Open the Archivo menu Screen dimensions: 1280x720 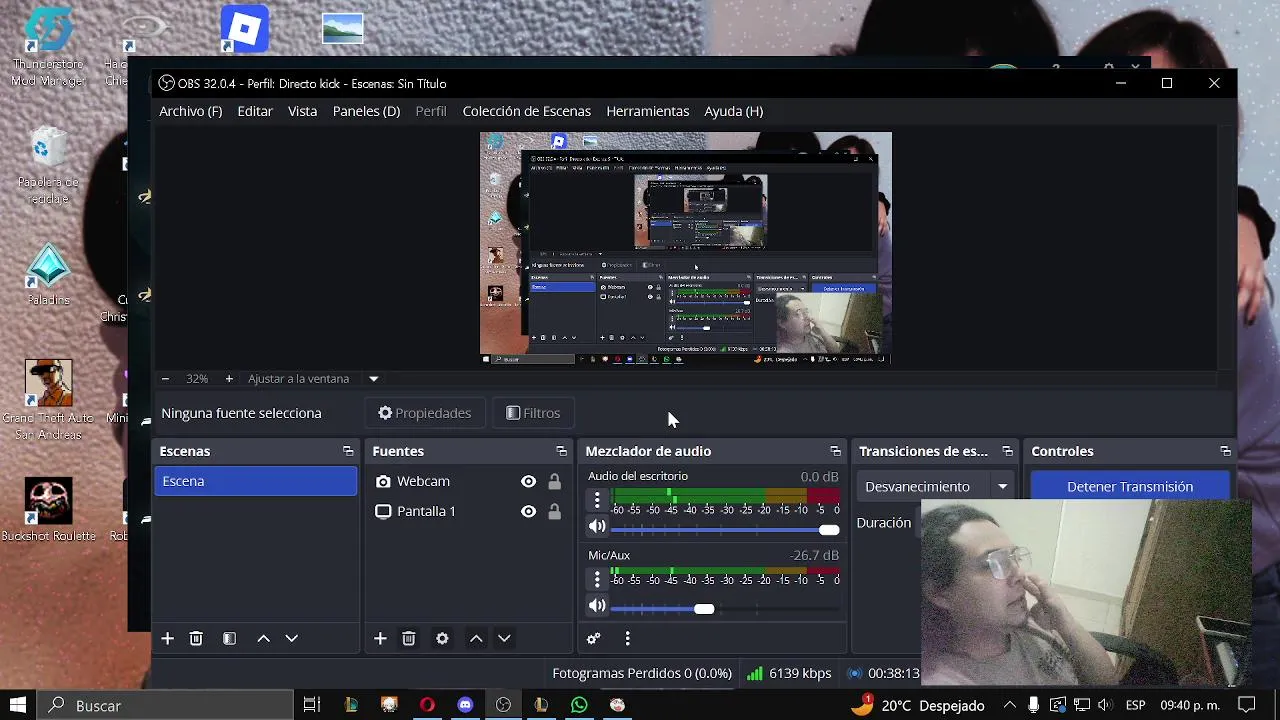pyautogui.click(x=191, y=111)
